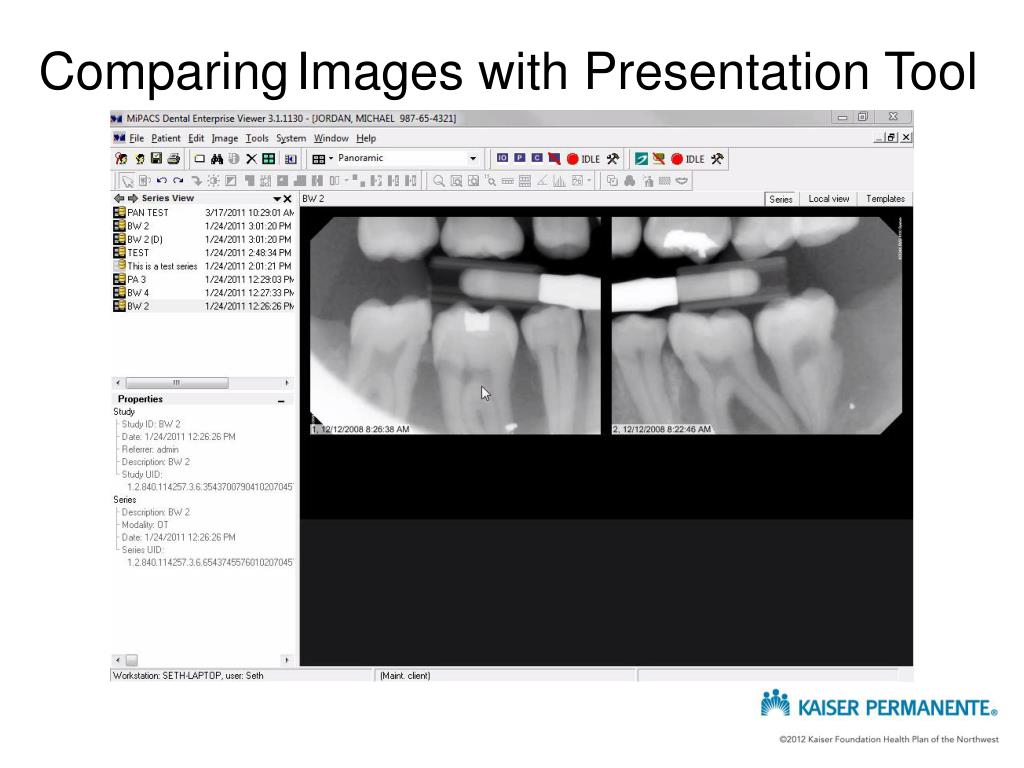
Task: Open the Image menu
Action: tap(225, 138)
